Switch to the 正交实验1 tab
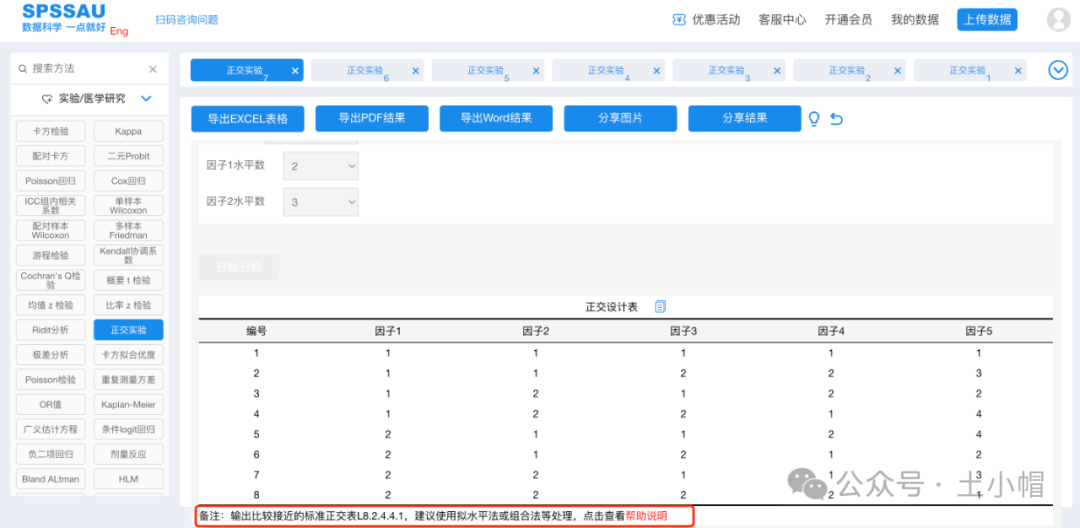This screenshot has height=528, width=1080. pyautogui.click(x=970, y=70)
